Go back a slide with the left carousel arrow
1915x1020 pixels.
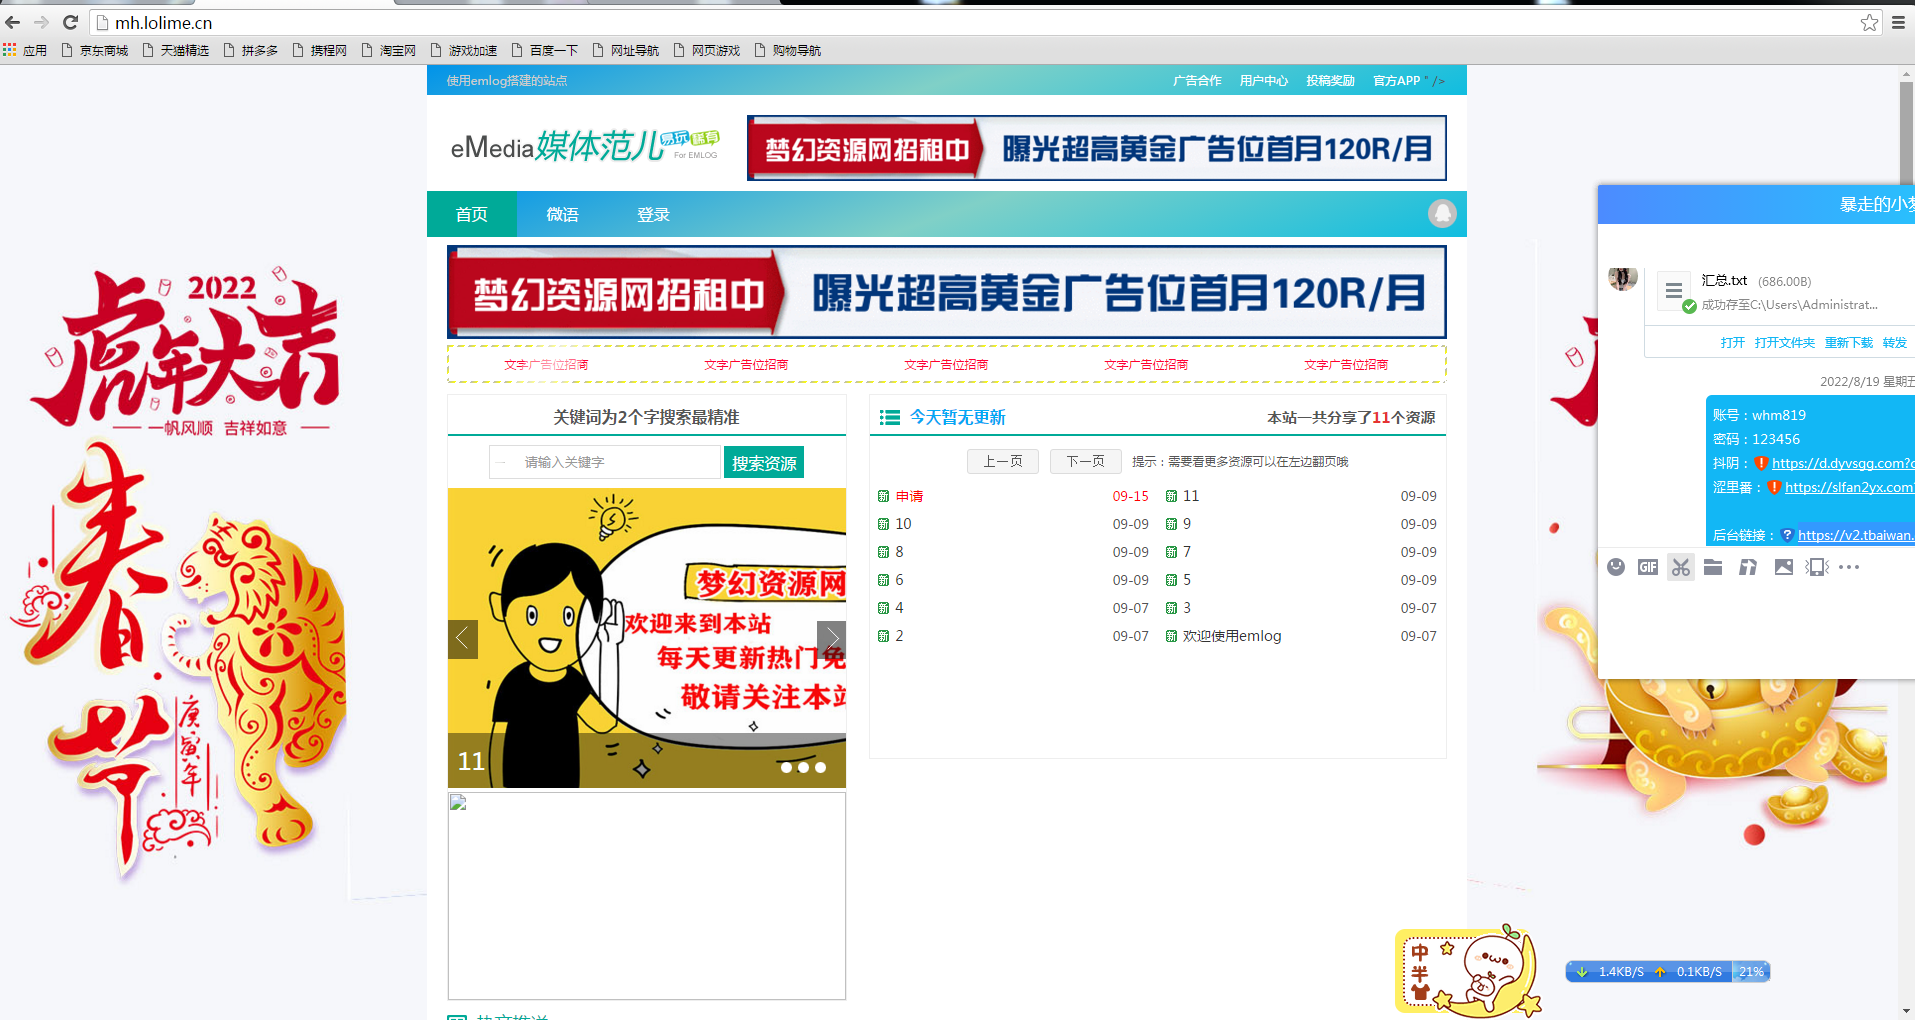(x=462, y=638)
